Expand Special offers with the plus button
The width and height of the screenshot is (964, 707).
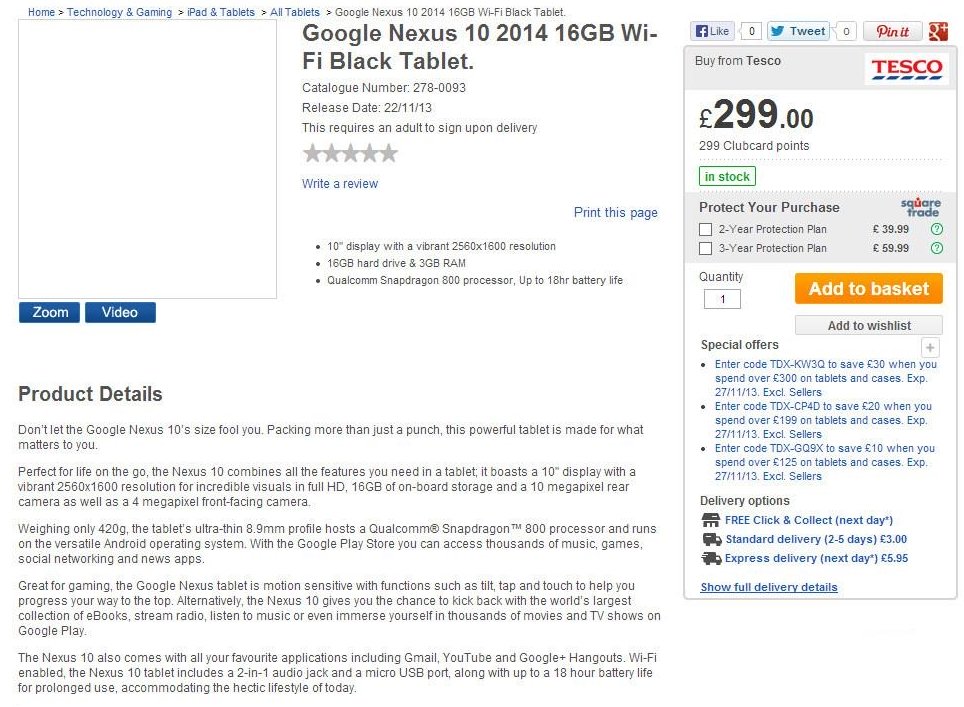pyautogui.click(x=931, y=347)
